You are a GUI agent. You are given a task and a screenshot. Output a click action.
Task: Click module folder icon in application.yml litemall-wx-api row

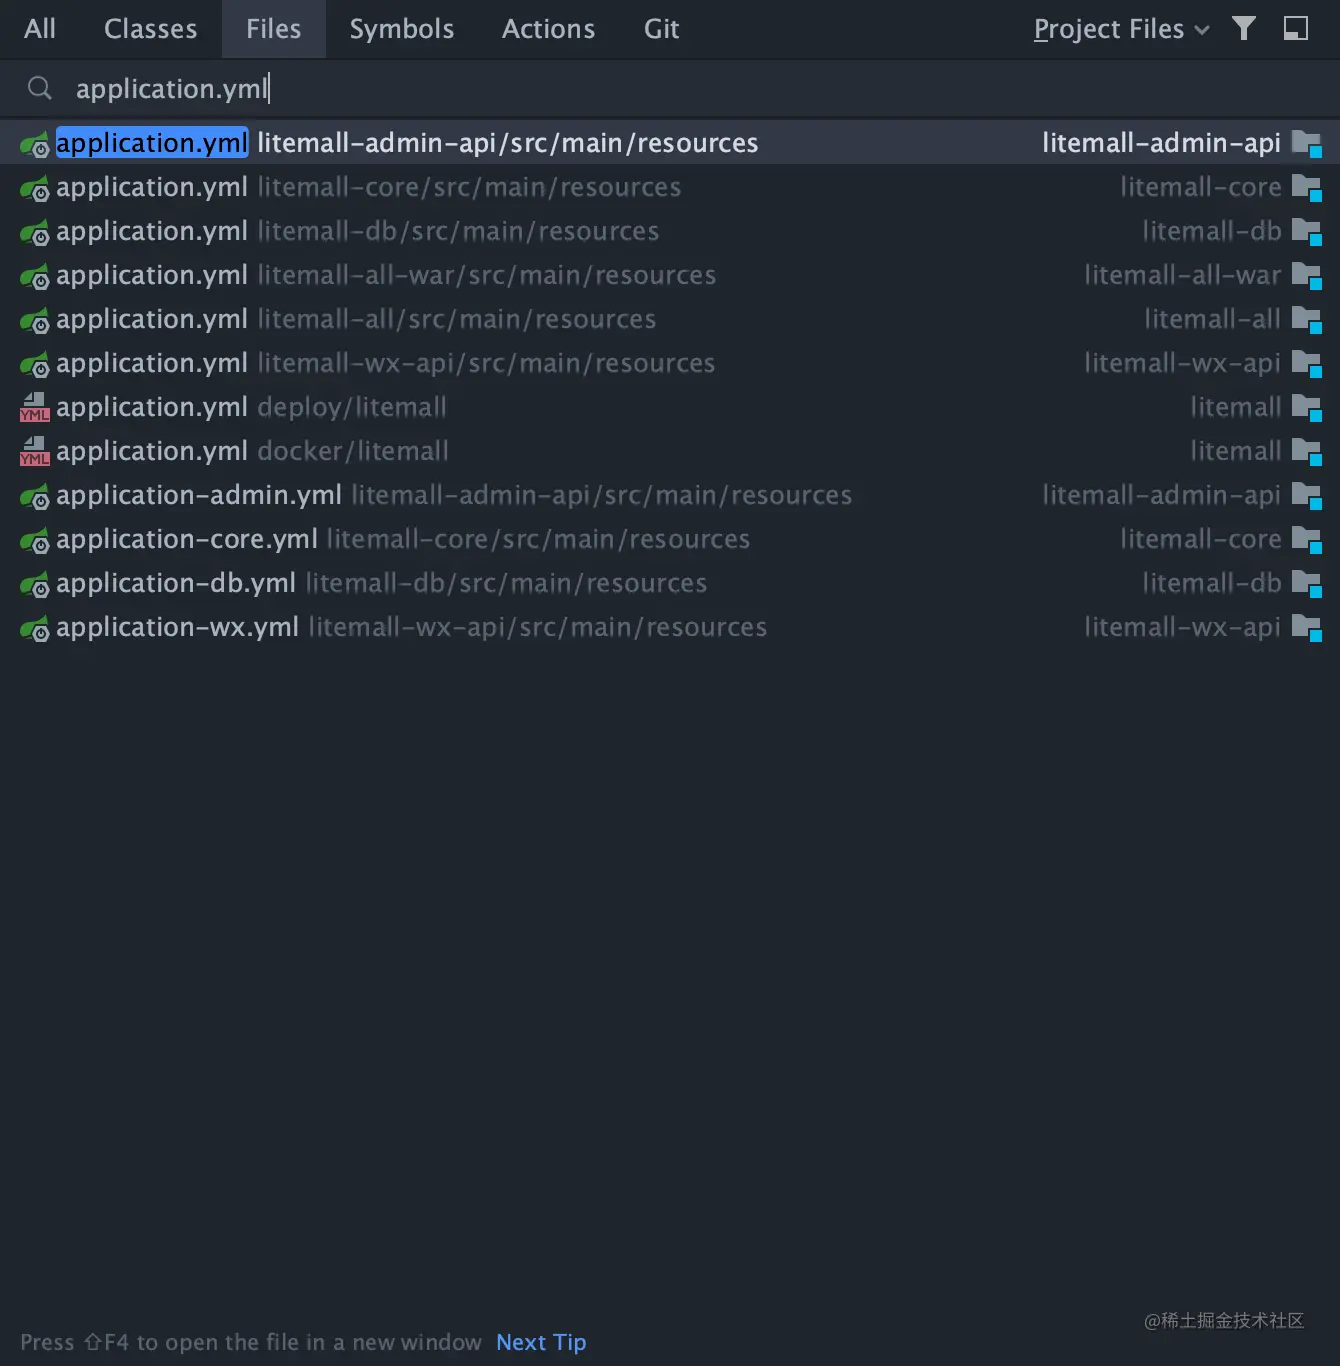[1307, 364]
